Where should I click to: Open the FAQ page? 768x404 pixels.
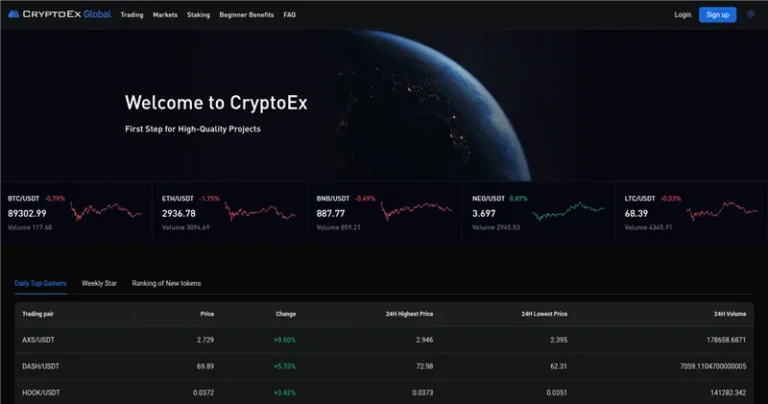(x=289, y=15)
